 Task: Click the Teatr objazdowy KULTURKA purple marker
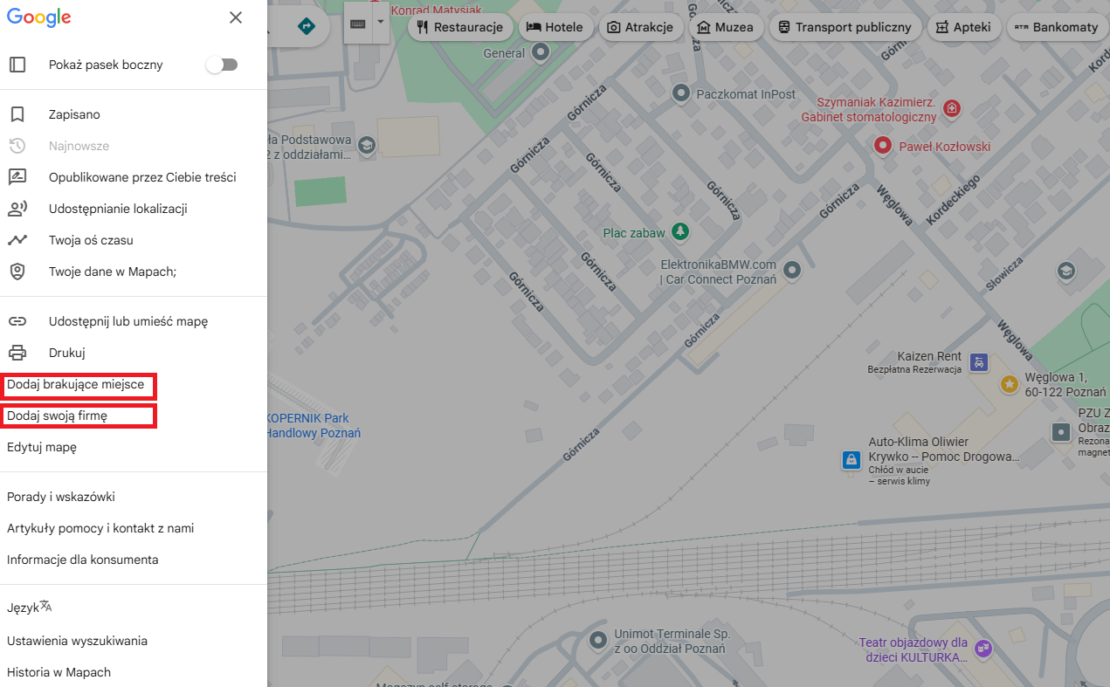point(982,649)
